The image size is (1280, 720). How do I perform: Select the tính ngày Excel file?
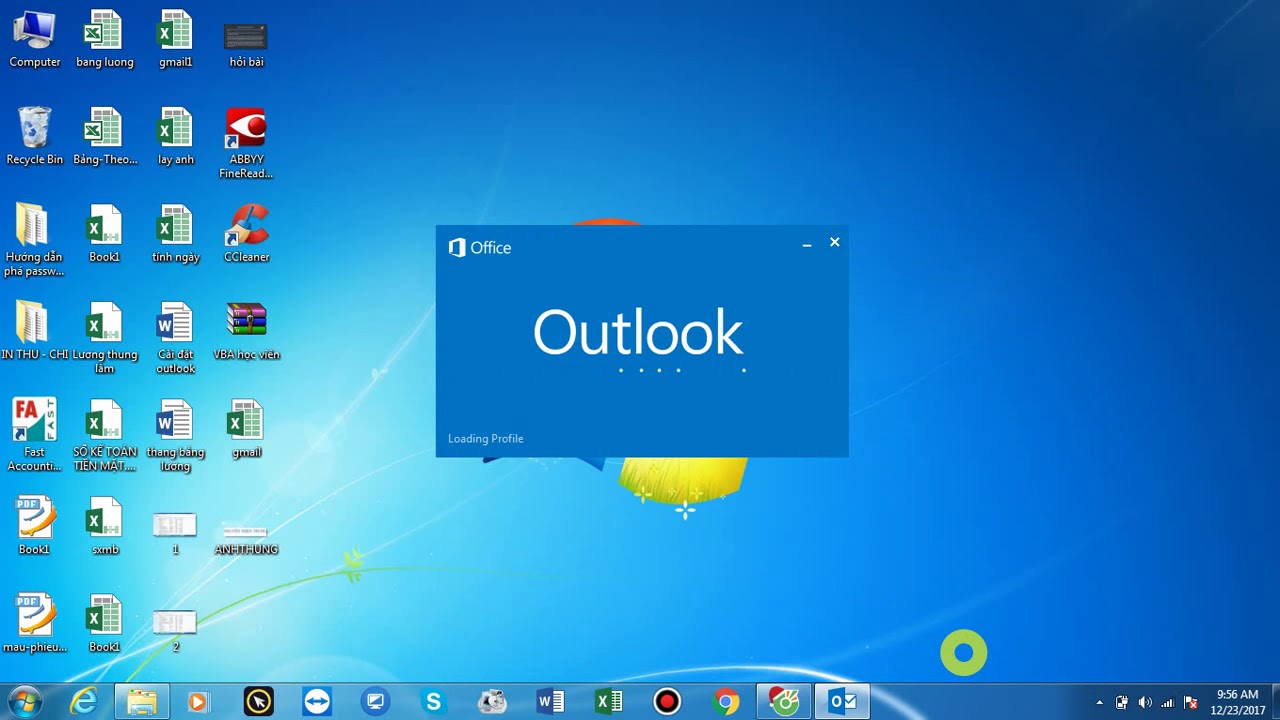coord(176,235)
